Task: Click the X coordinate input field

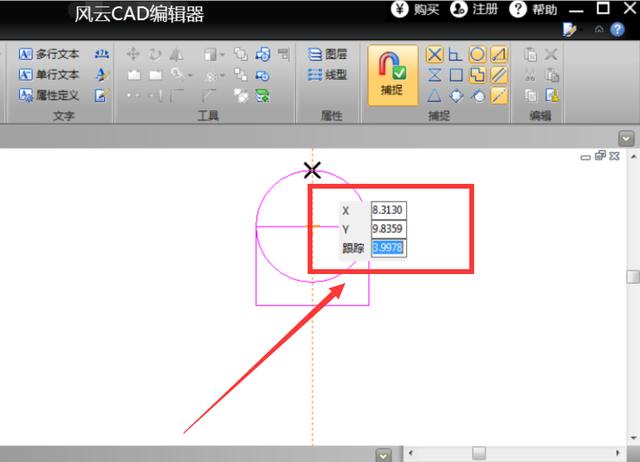Action: pos(388,211)
